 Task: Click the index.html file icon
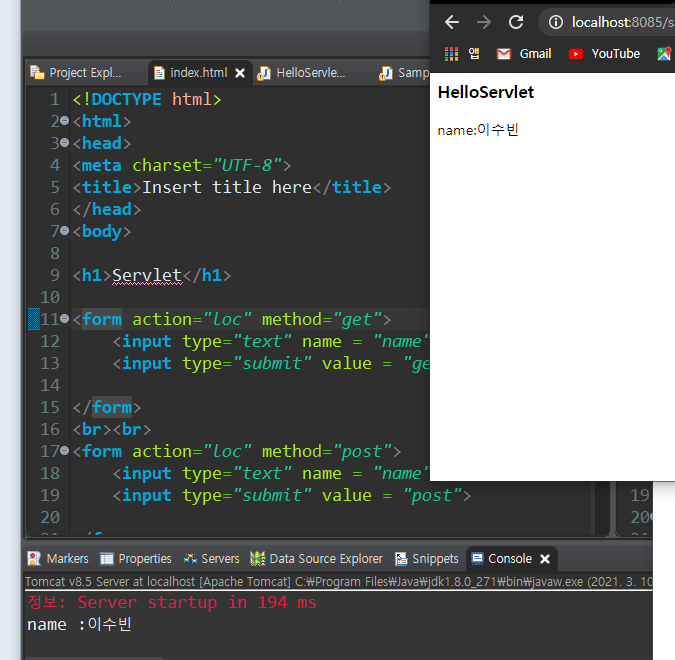[x=159, y=73]
